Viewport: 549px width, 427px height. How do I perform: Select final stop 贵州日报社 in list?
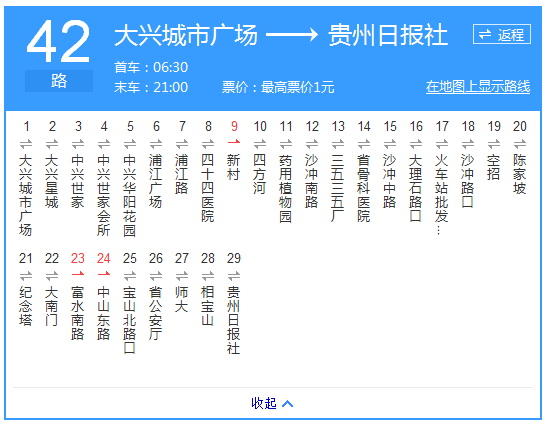pos(234,320)
